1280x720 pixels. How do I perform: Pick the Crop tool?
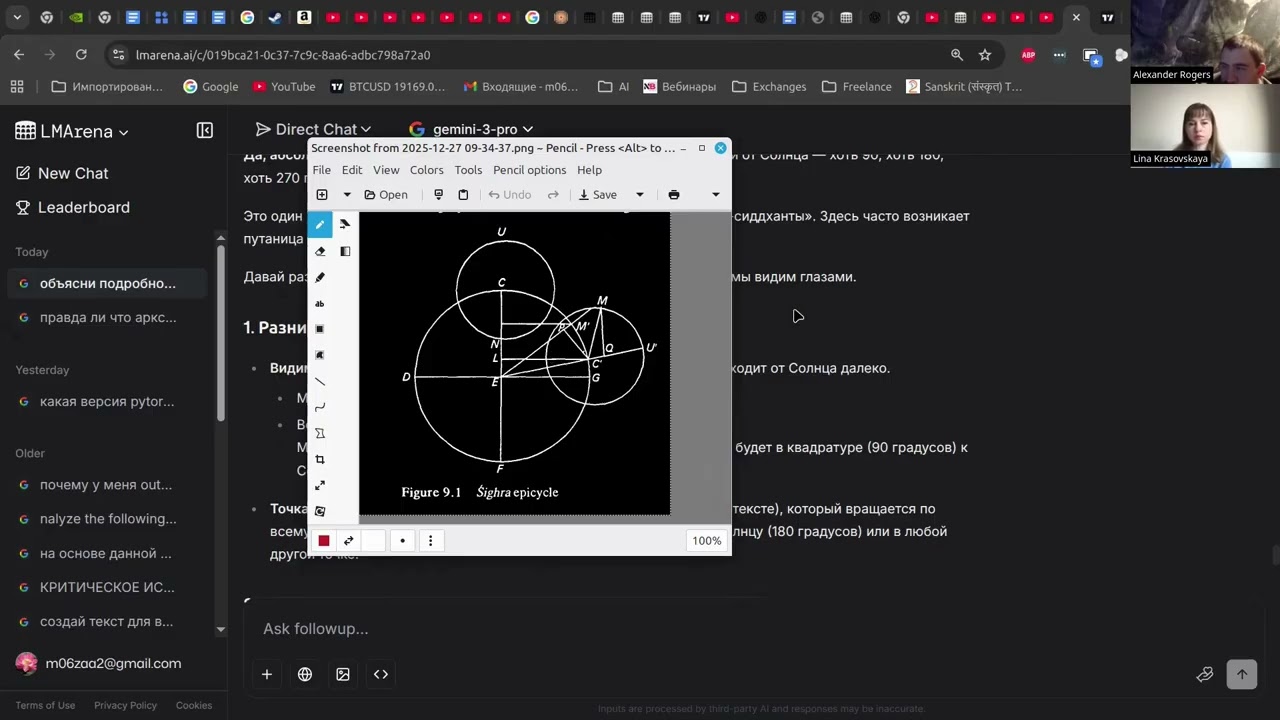320,459
